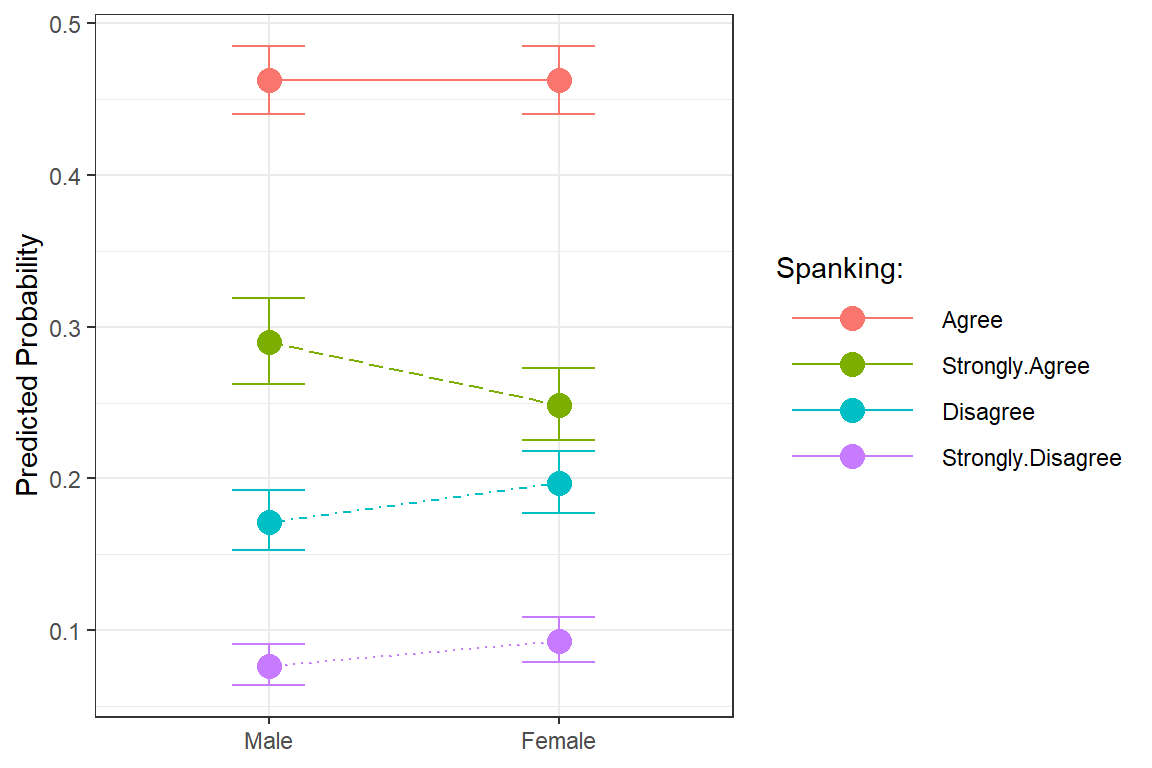This screenshot has width=1152, height=768.
Task: Click the Strongly.Agree legend label
Action: point(1015,366)
